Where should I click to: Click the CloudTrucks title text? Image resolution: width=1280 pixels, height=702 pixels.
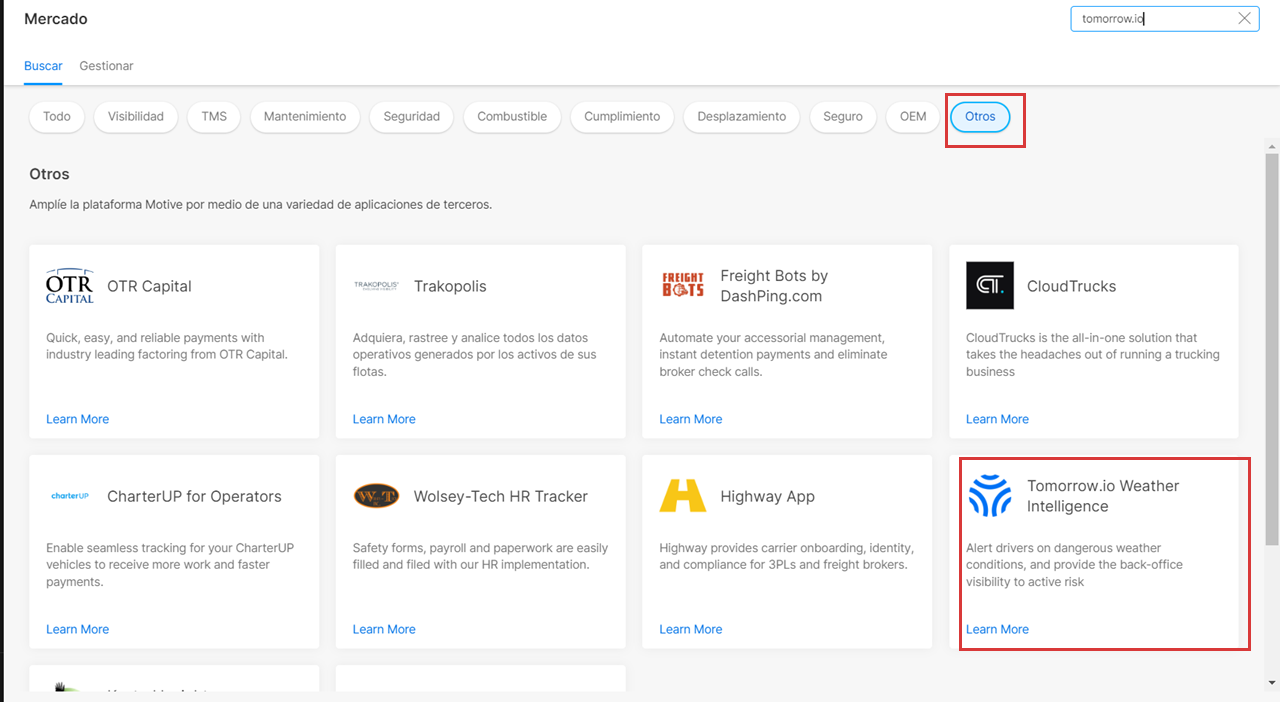pyautogui.click(x=1071, y=286)
